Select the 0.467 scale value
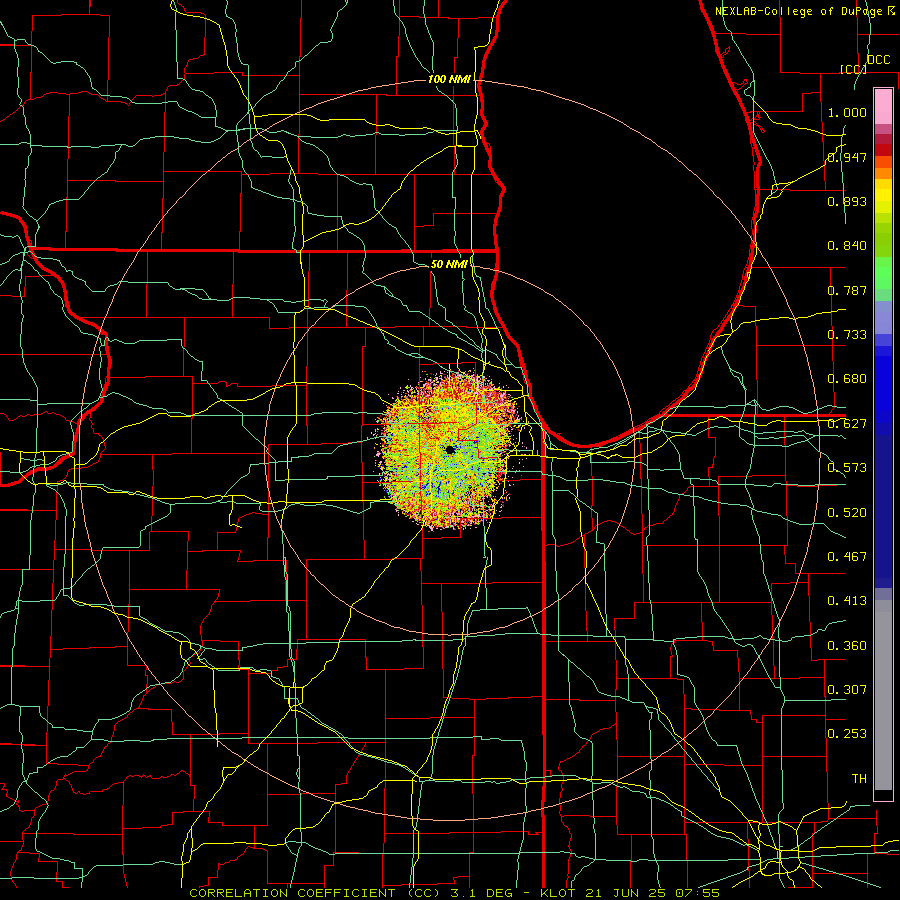 pyautogui.click(x=847, y=557)
